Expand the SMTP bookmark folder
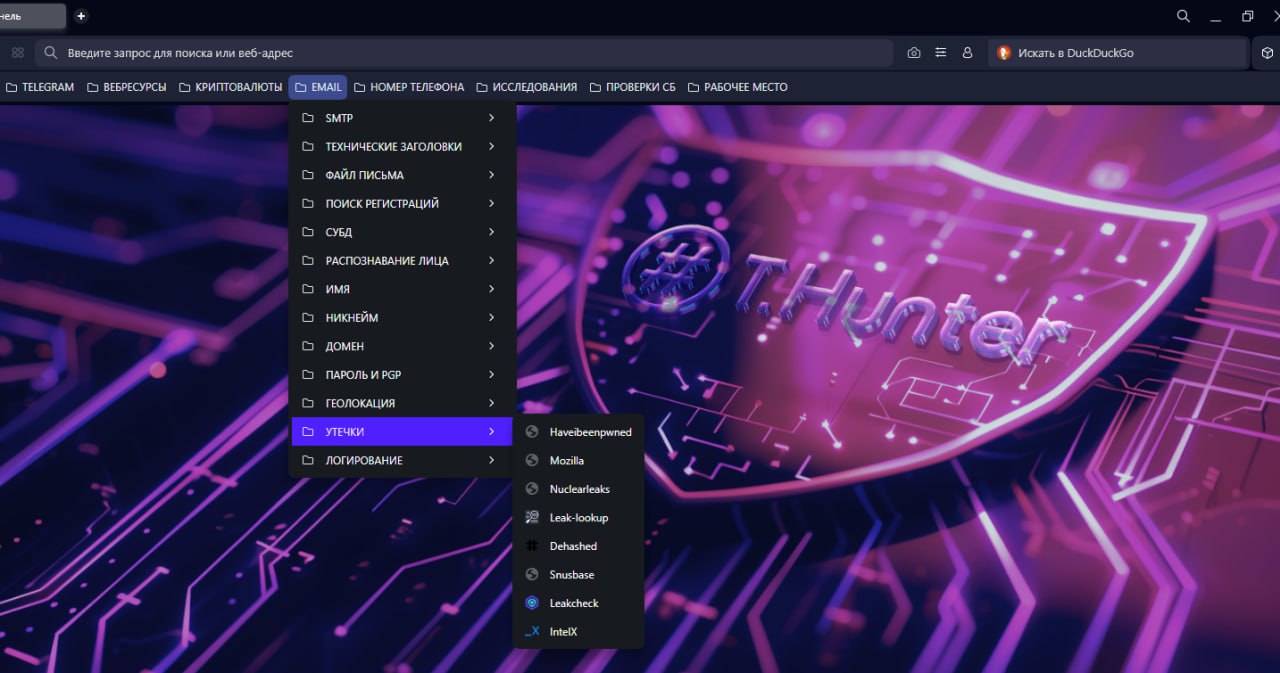 coord(400,118)
